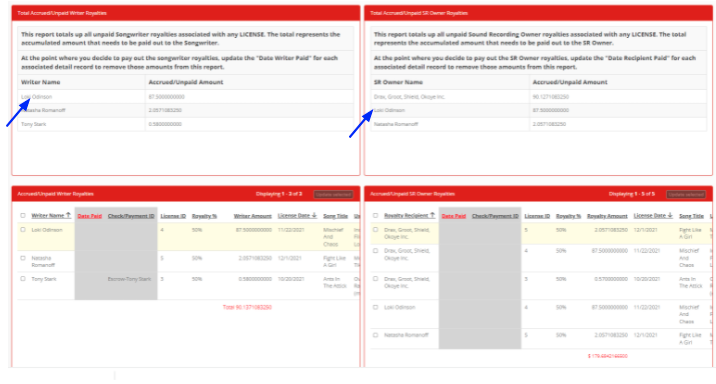Select Drax, Groot, Shield, Okoye Inc. total row
716x384 pixels.
coord(539,97)
